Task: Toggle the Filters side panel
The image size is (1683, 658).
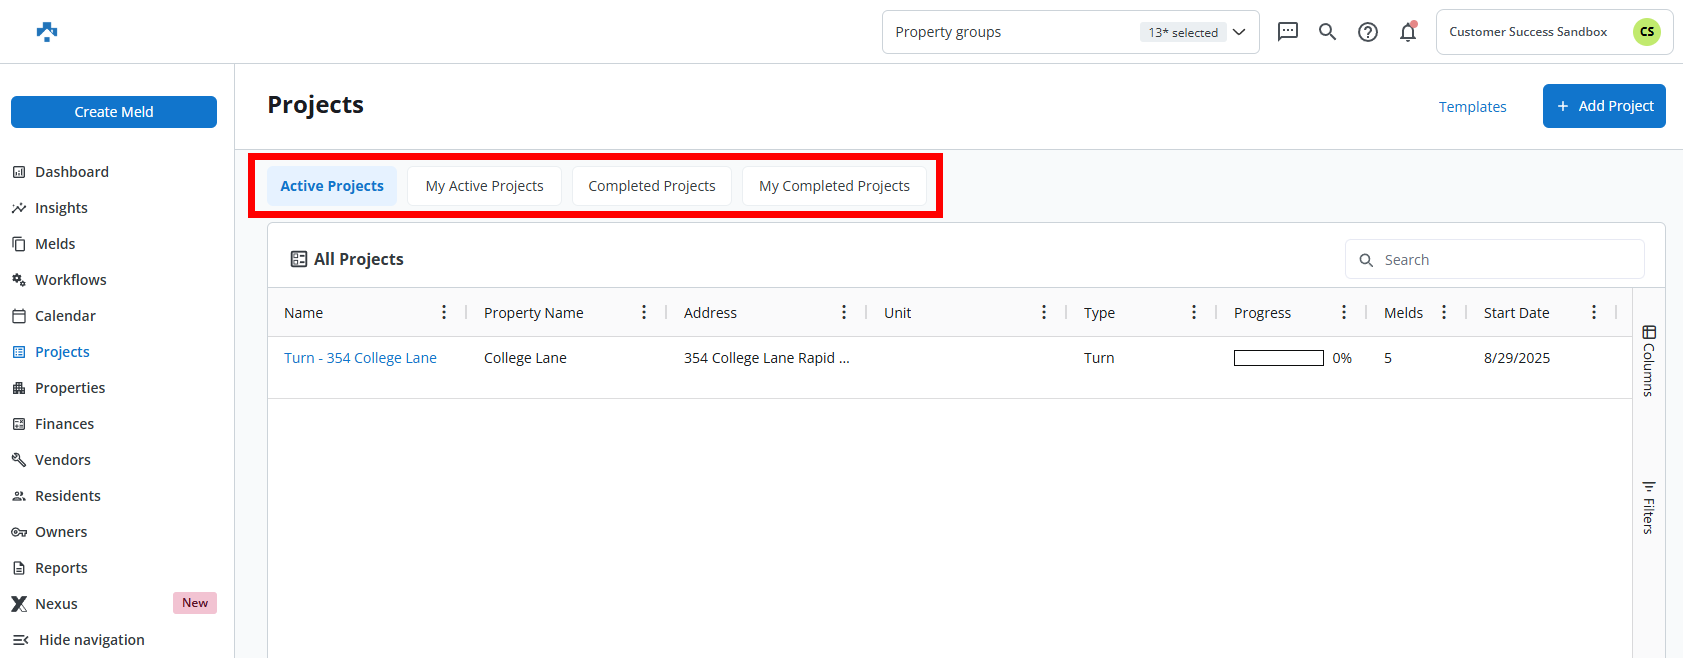Action: pyautogui.click(x=1648, y=508)
